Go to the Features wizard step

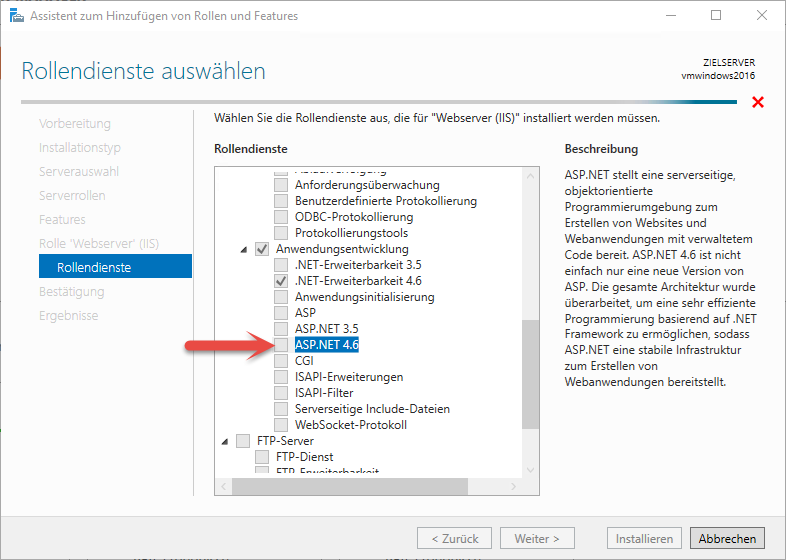[62, 219]
